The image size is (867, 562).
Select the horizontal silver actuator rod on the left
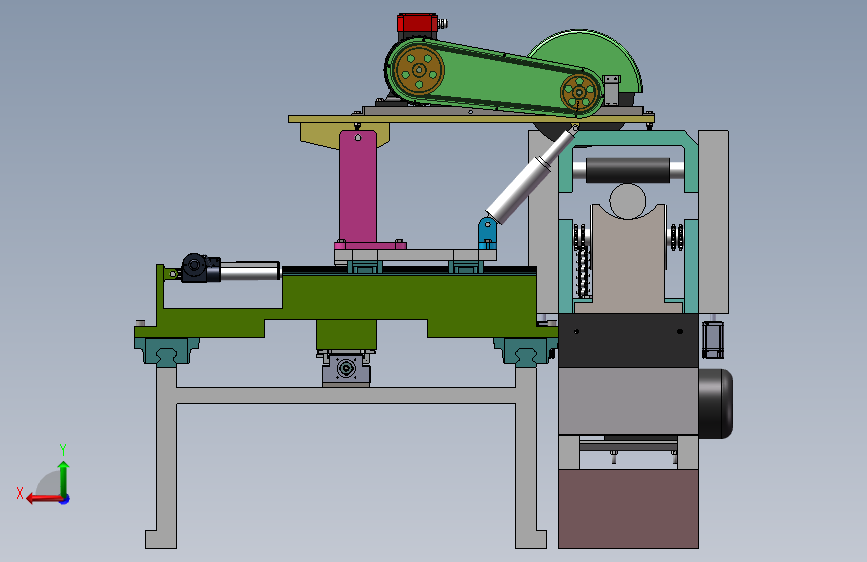point(250,271)
